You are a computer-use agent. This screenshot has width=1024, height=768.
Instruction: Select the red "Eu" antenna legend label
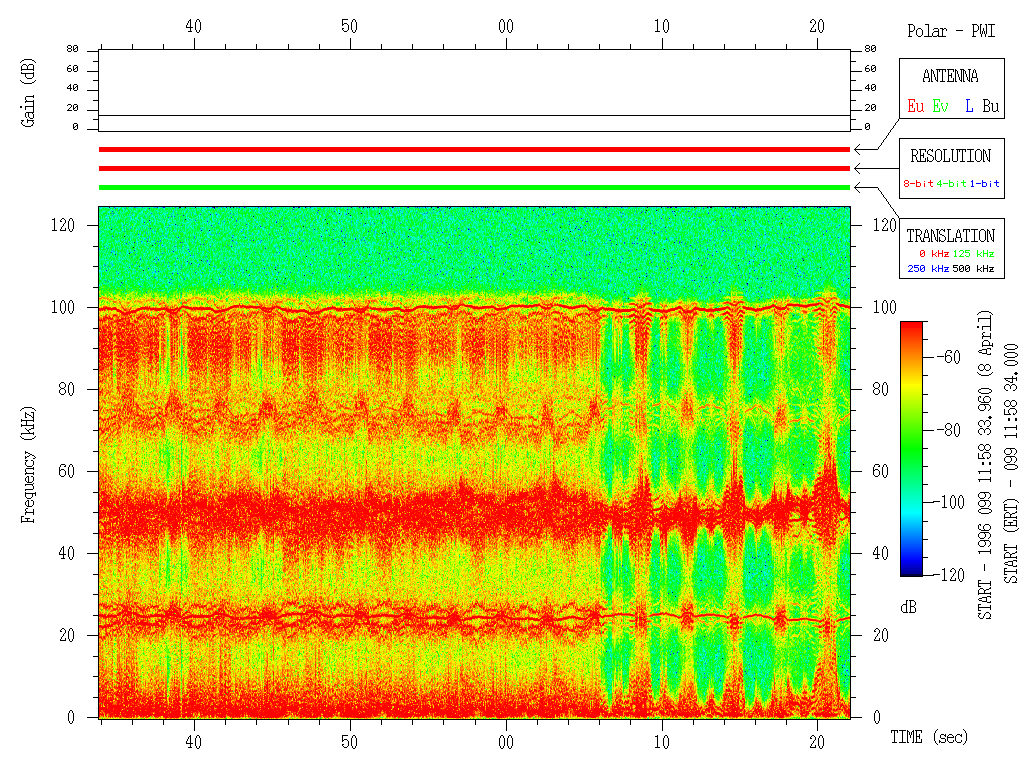[x=915, y=105]
